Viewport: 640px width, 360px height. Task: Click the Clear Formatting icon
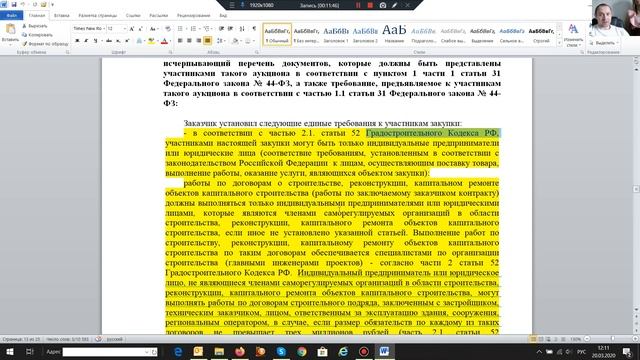[167, 29]
